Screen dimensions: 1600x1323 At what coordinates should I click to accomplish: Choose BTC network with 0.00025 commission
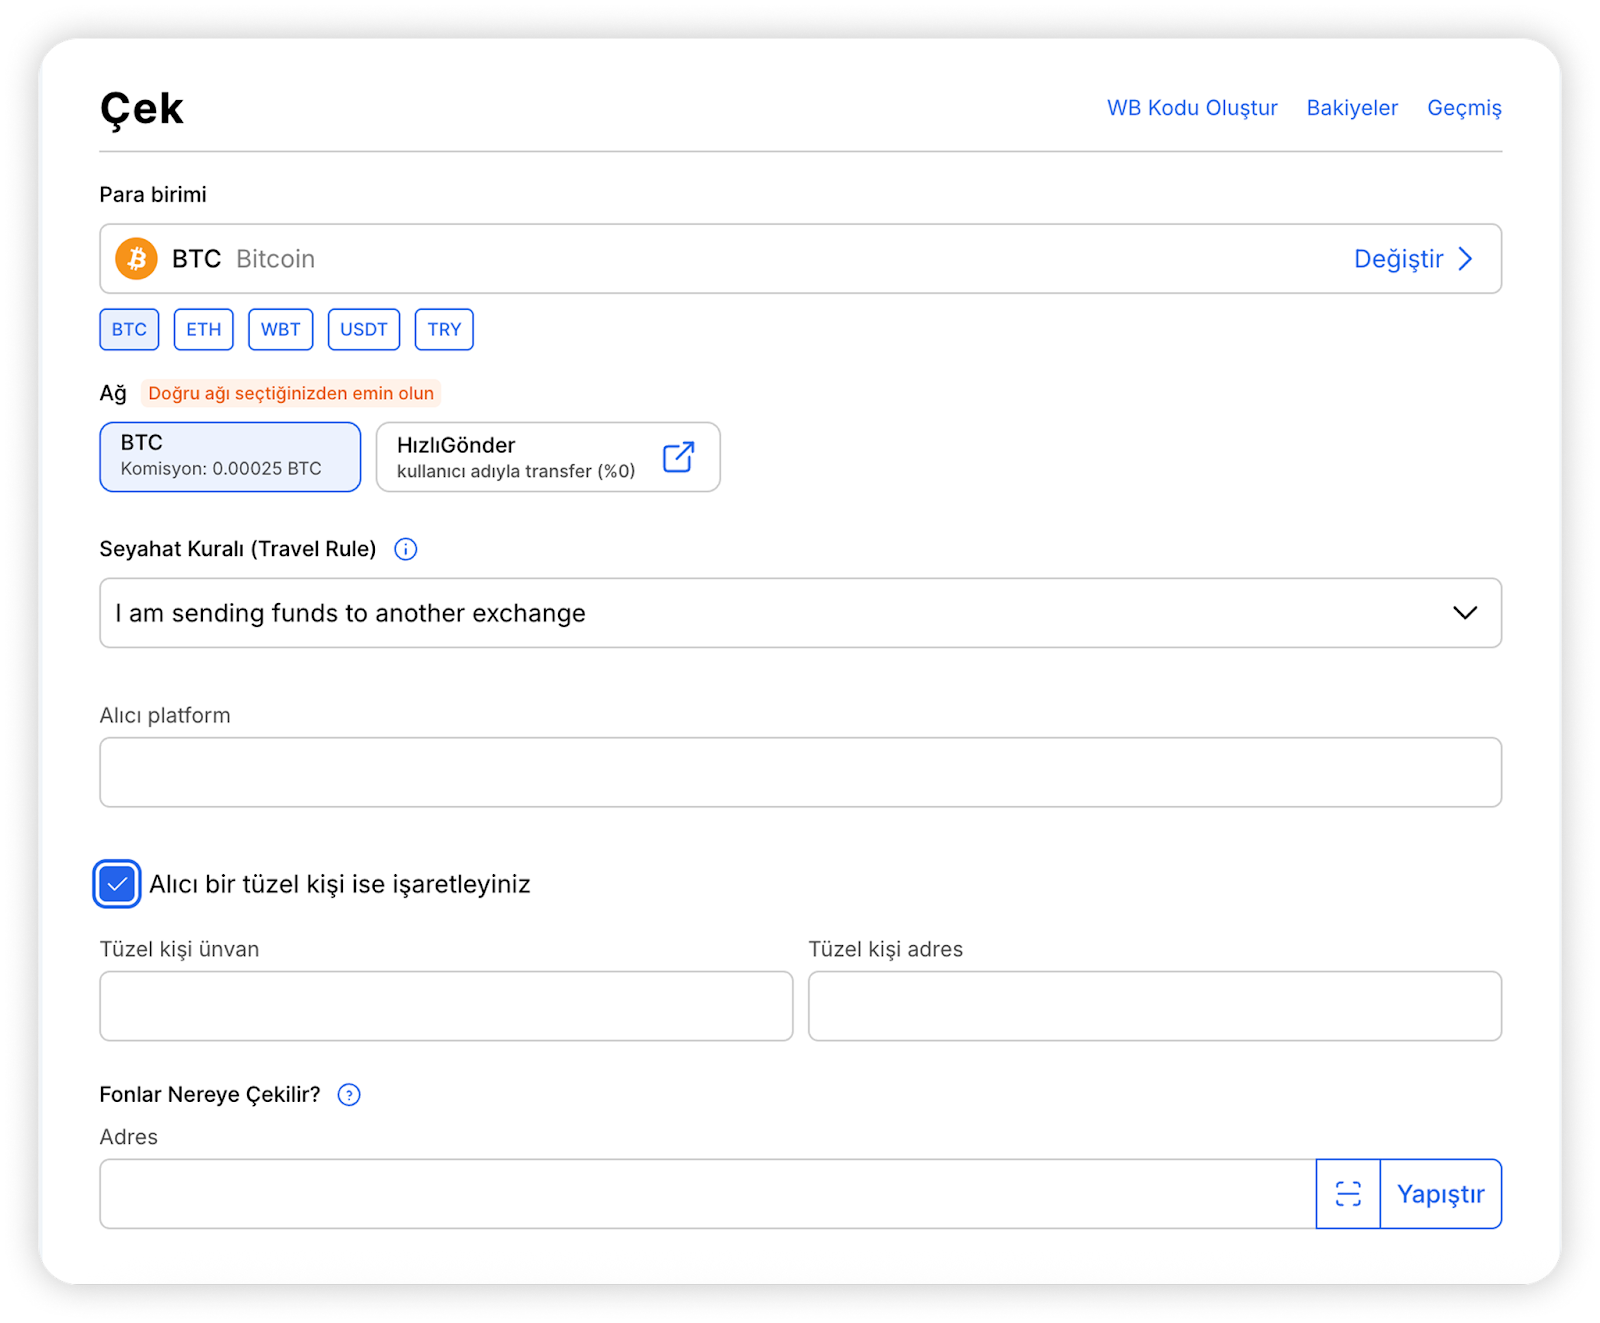pos(230,457)
